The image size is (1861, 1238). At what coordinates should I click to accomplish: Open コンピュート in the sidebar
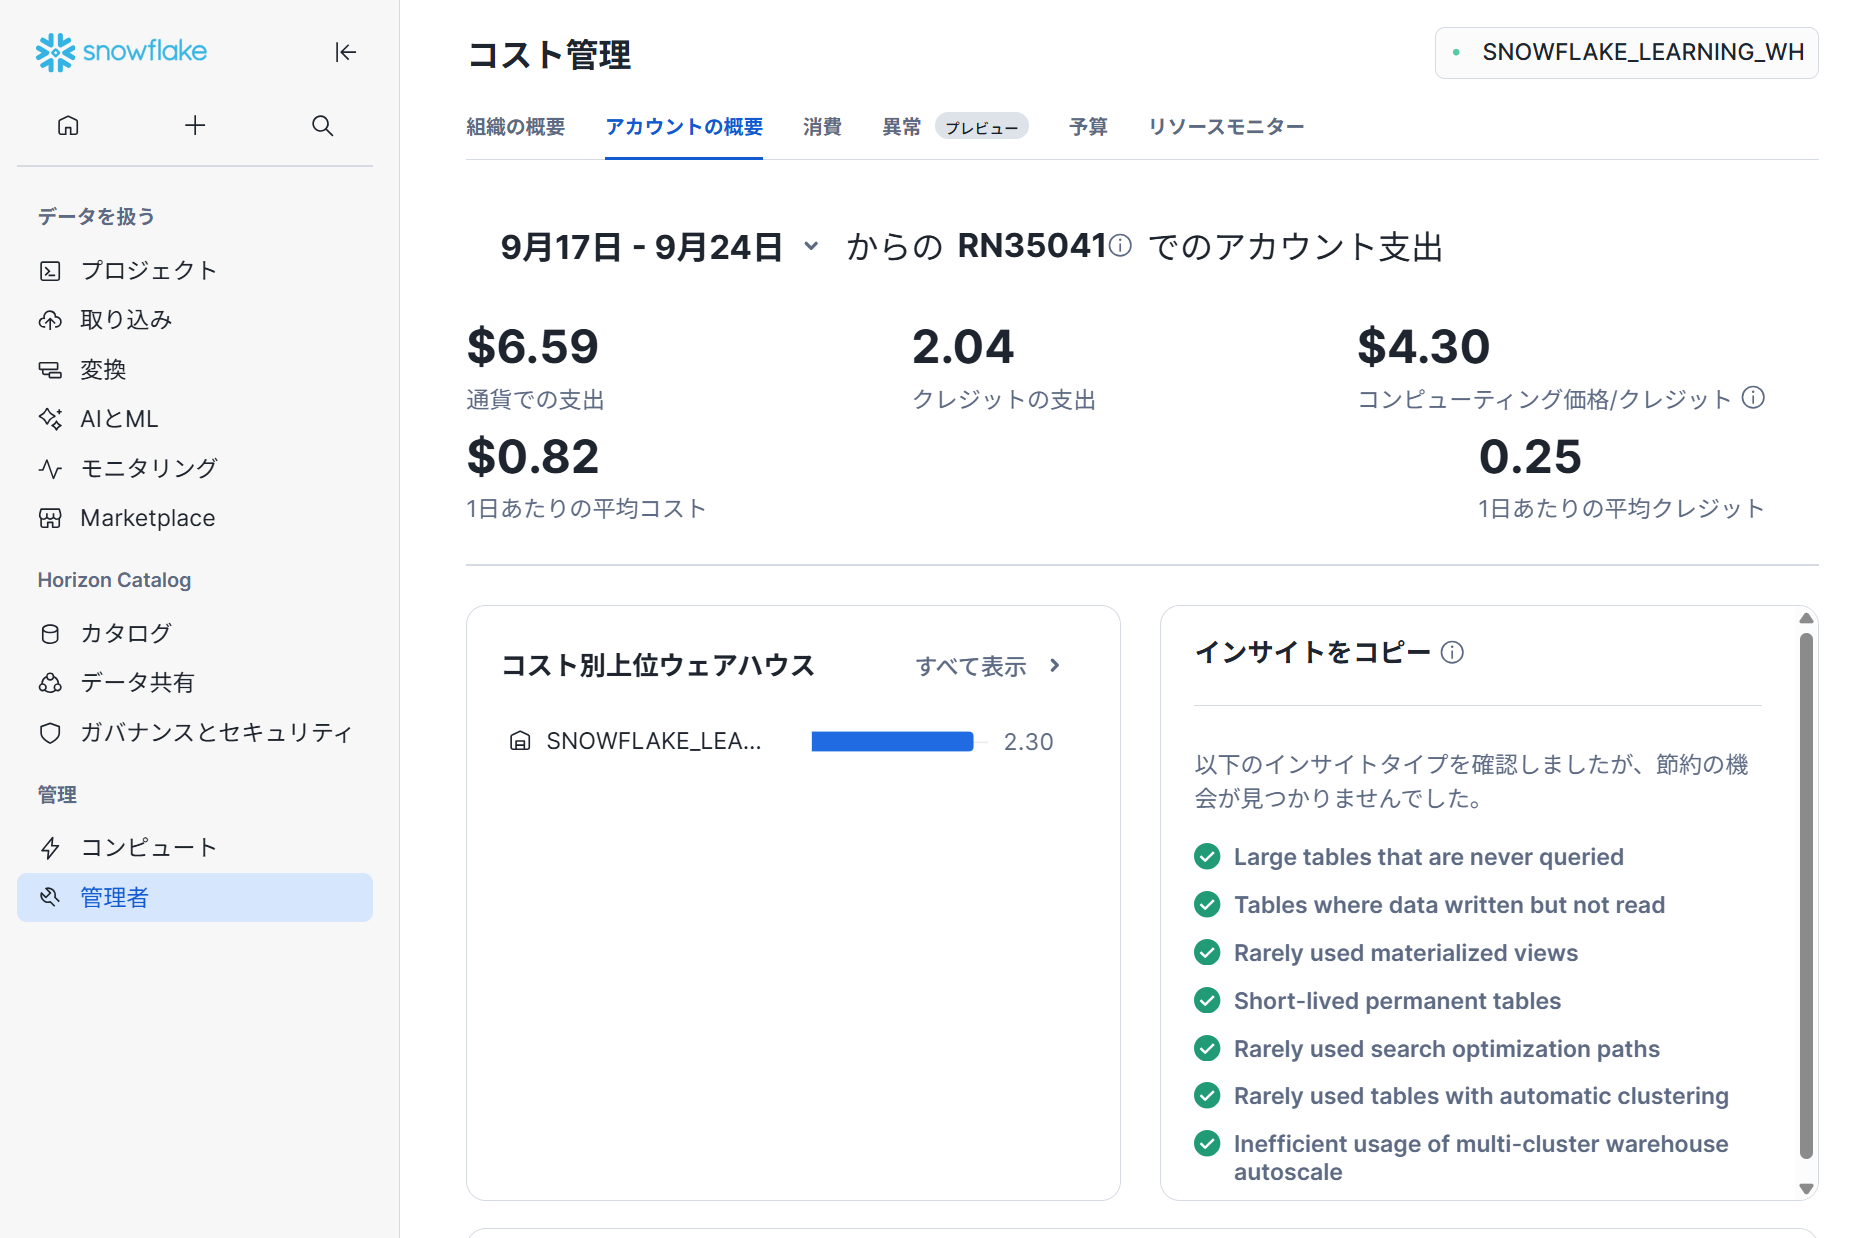[x=195, y=848]
